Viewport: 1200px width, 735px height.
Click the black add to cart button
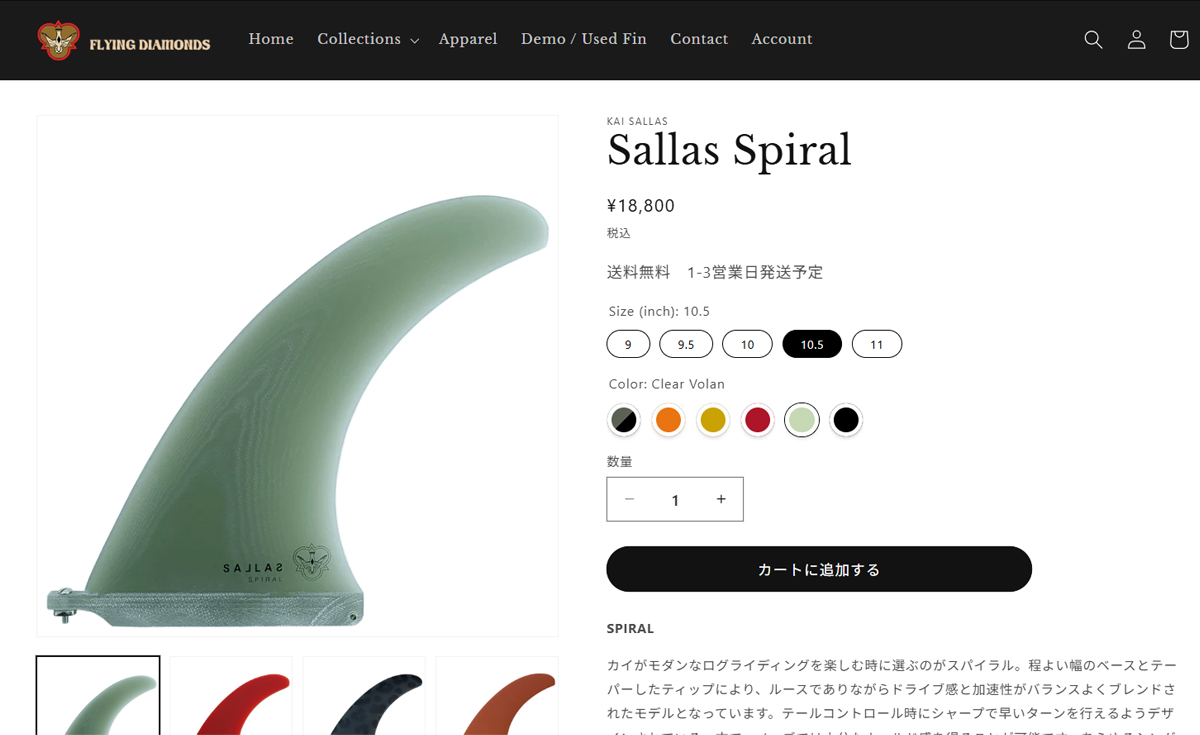[819, 569]
